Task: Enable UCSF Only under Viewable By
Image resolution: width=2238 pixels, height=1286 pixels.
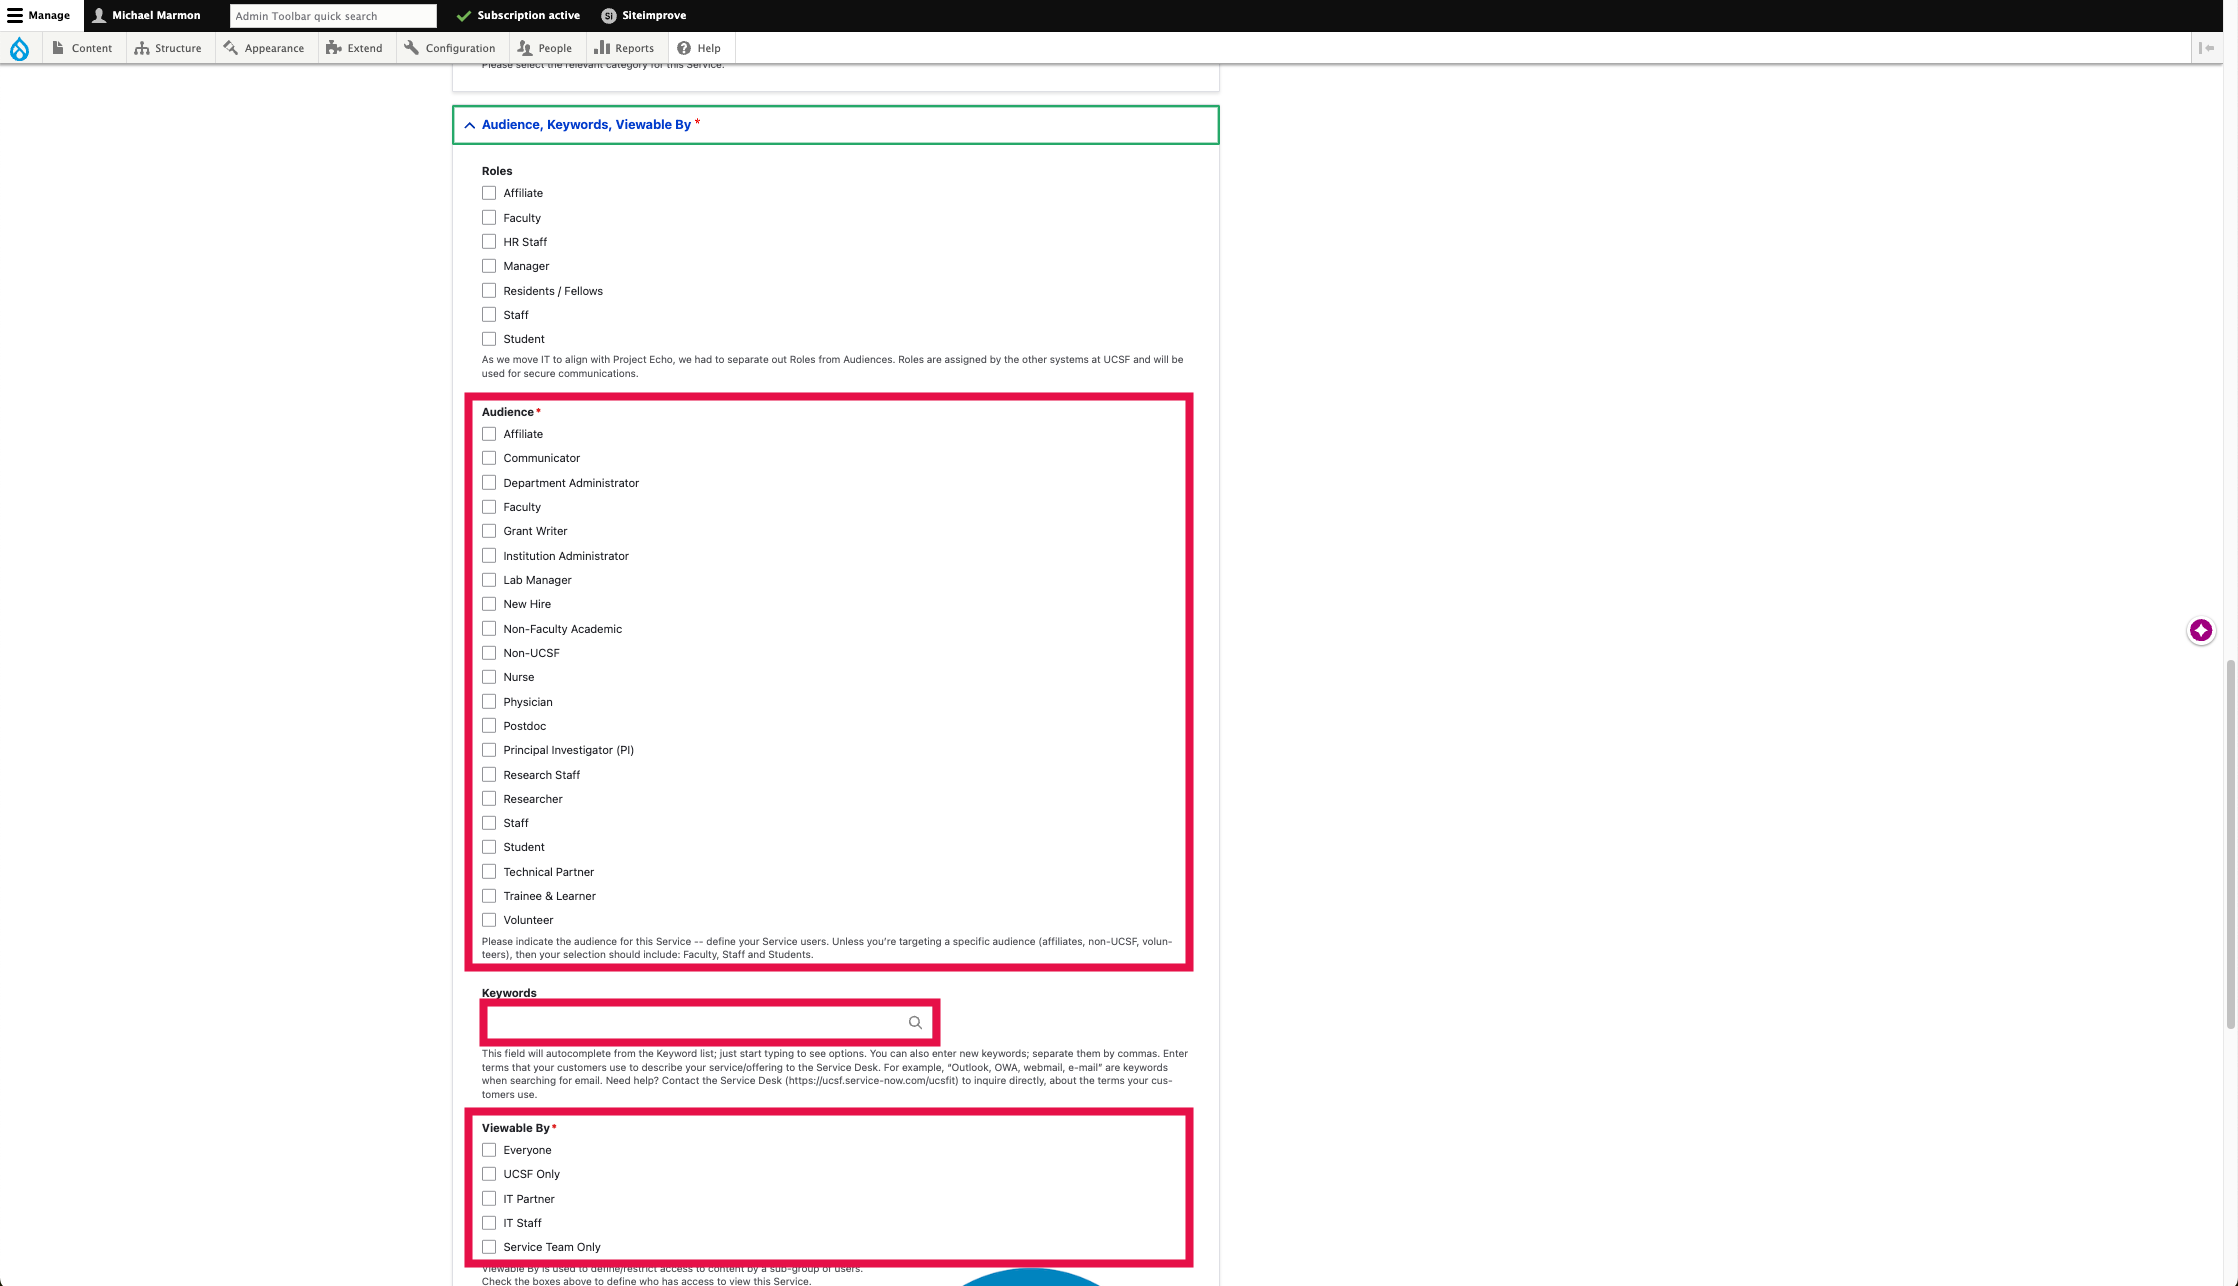Action: tap(489, 1173)
